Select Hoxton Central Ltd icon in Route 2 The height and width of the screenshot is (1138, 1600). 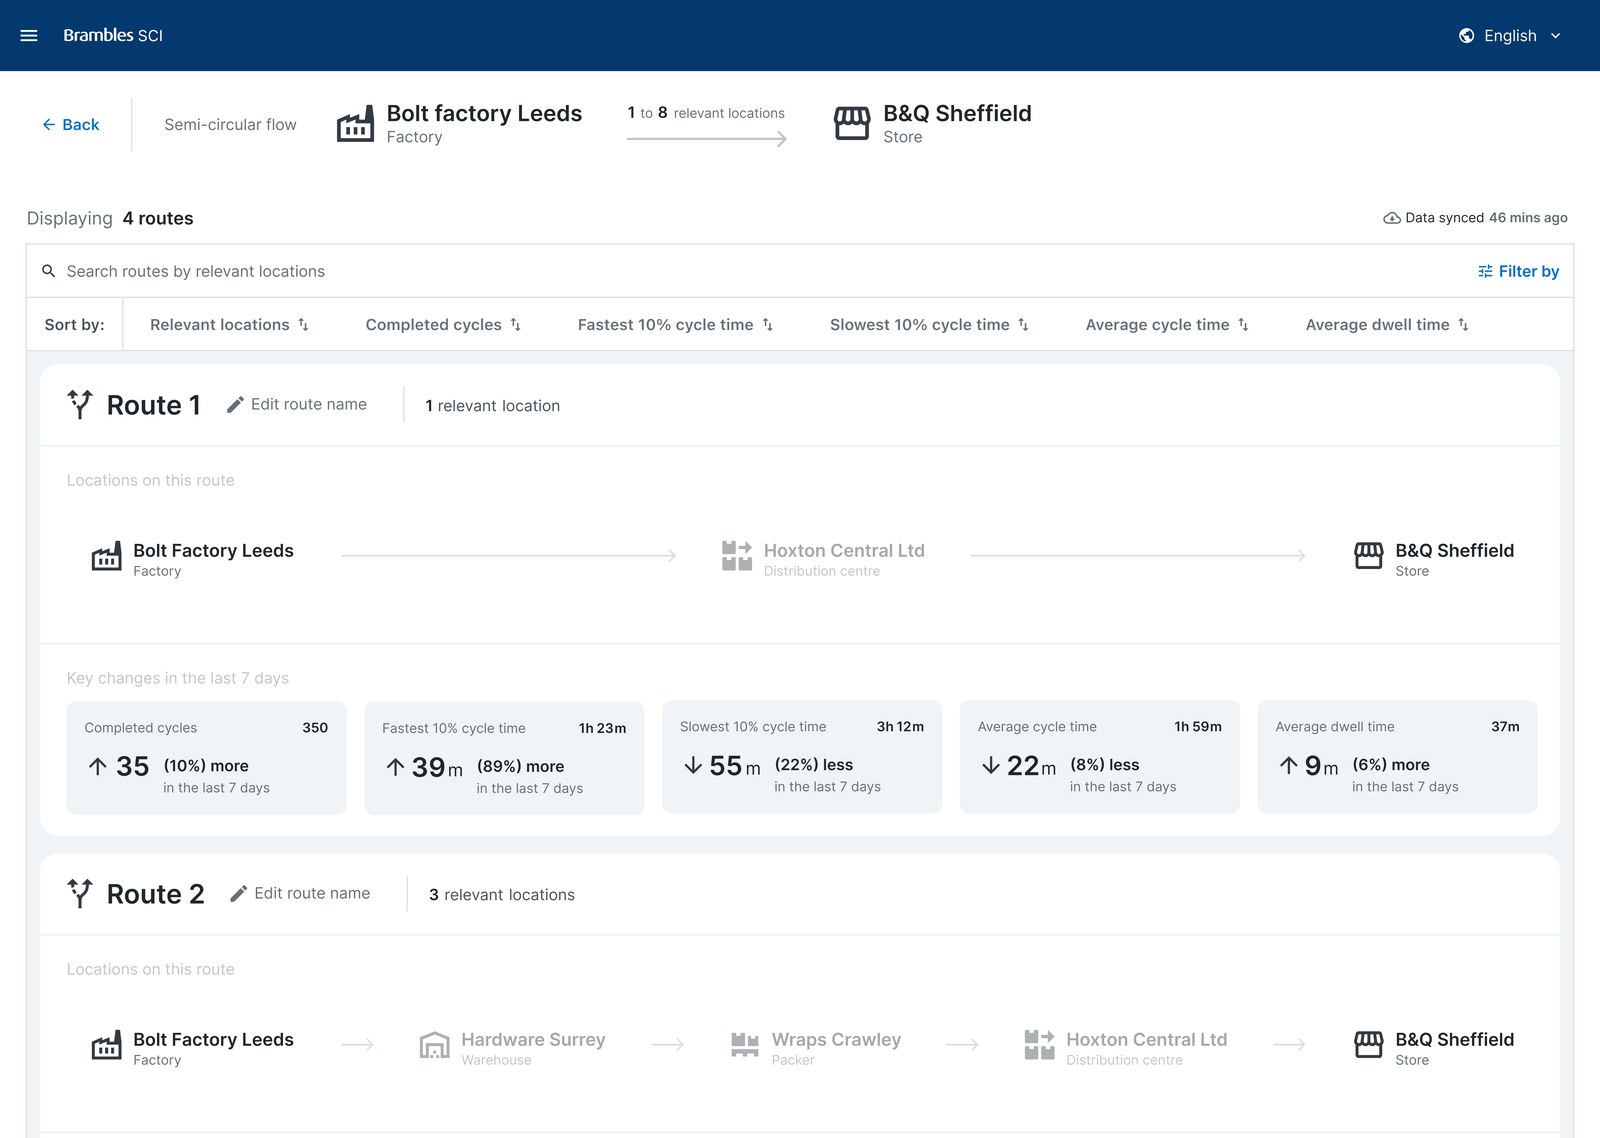click(1040, 1045)
